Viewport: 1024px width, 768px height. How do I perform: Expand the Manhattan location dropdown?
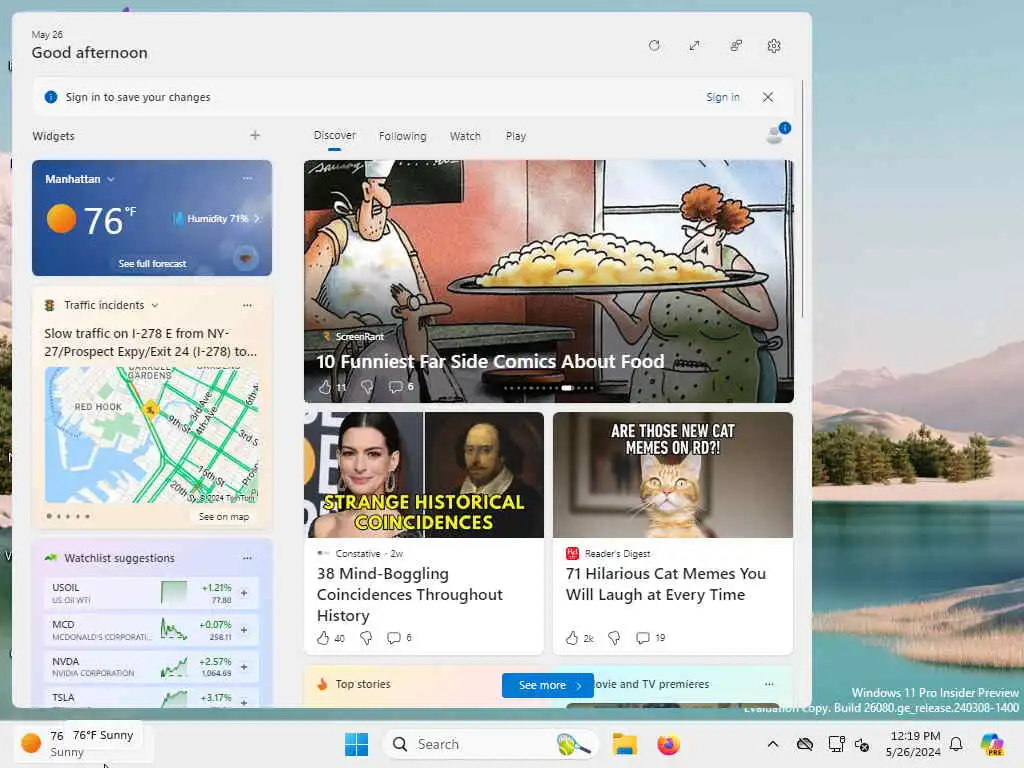pos(111,179)
